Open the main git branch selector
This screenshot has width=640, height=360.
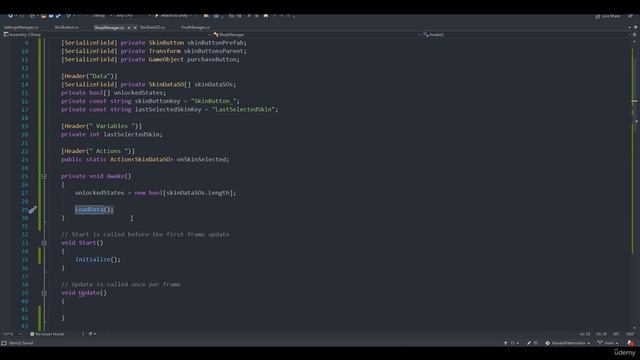click(x=608, y=343)
